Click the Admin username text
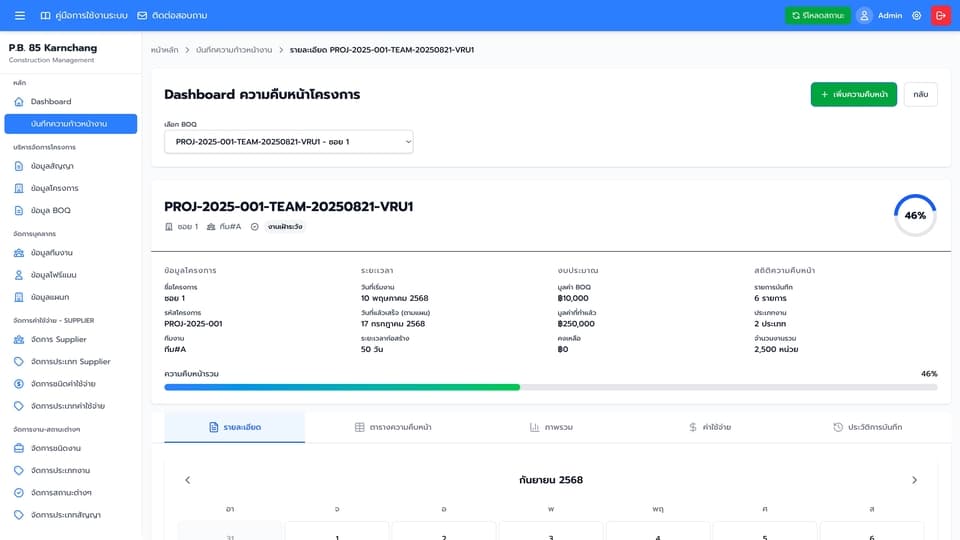960x540 pixels. (890, 15)
